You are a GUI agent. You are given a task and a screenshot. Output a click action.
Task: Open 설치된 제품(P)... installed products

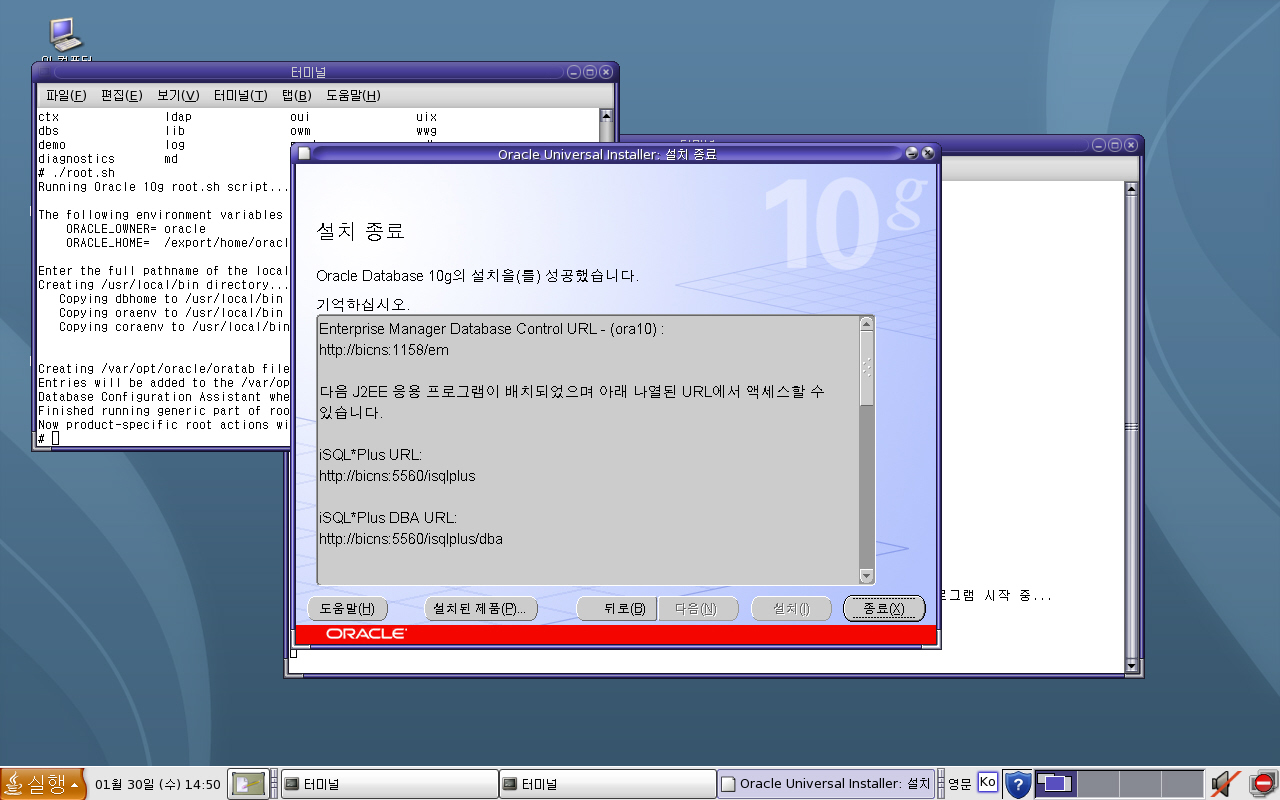[x=481, y=608]
